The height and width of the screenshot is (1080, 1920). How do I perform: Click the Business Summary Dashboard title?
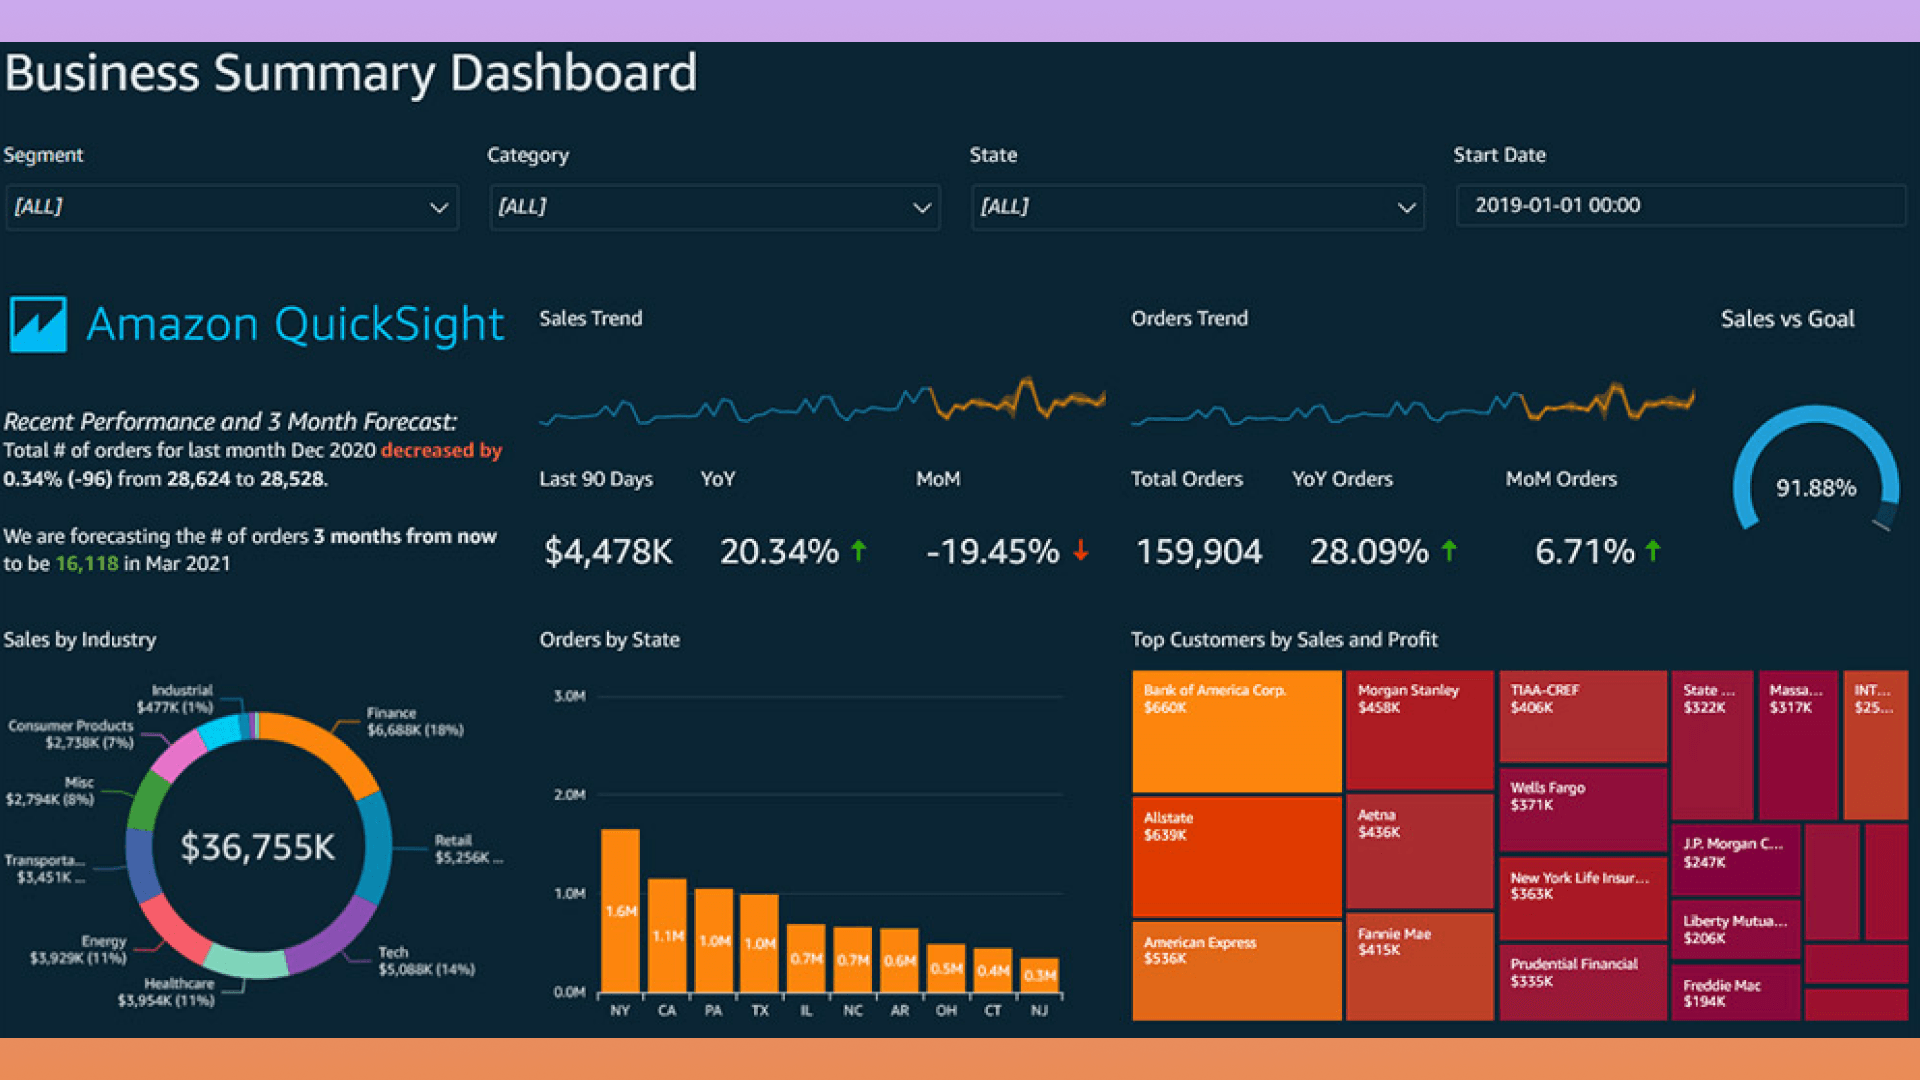(x=351, y=73)
